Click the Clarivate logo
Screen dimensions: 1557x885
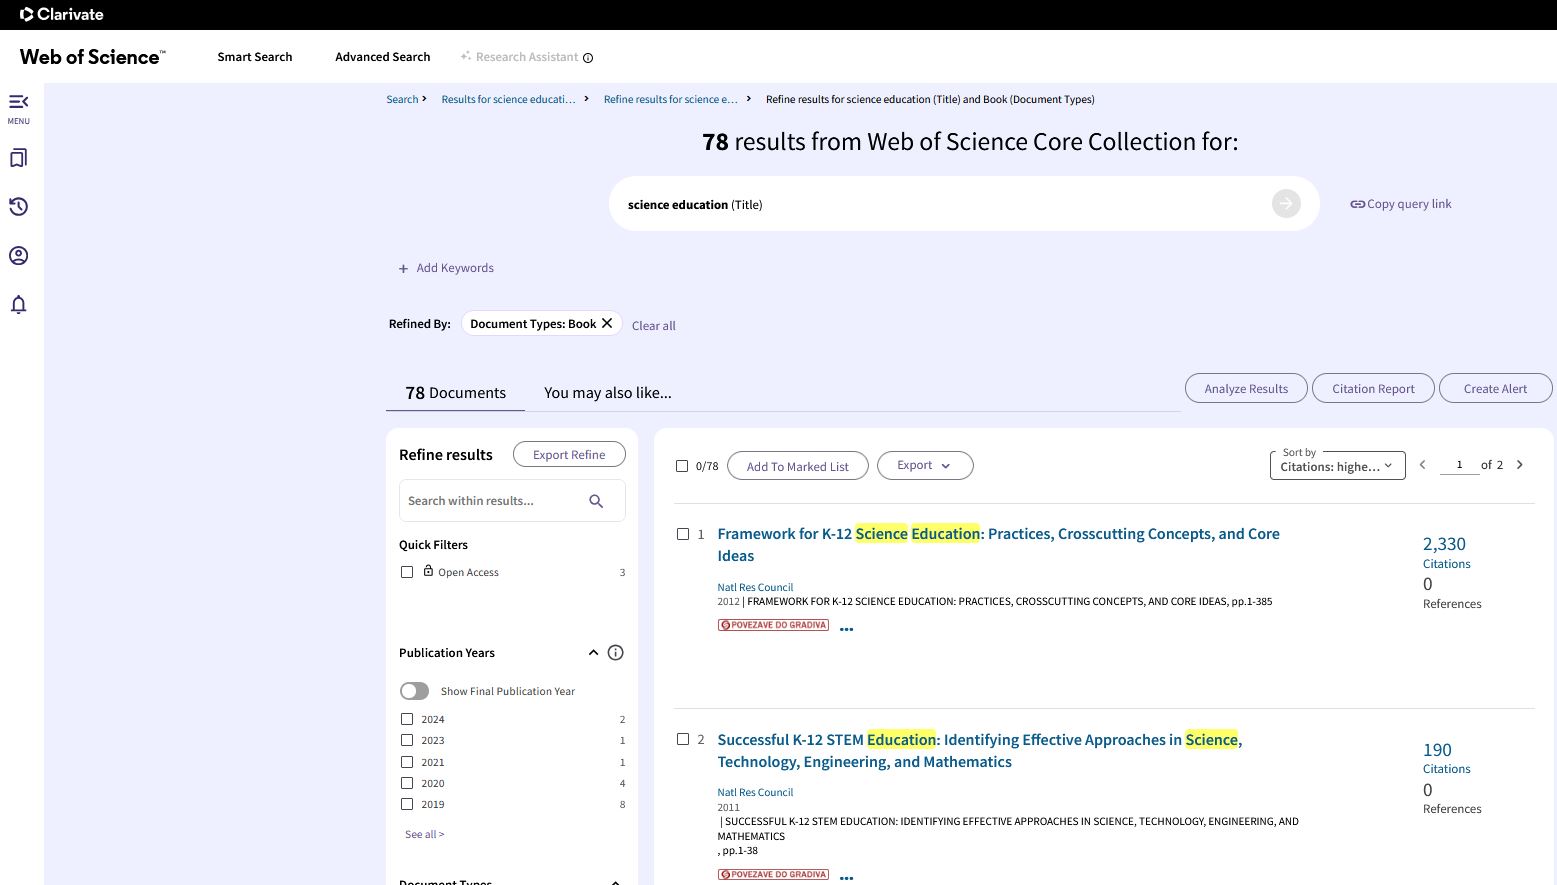pyautogui.click(x=62, y=14)
